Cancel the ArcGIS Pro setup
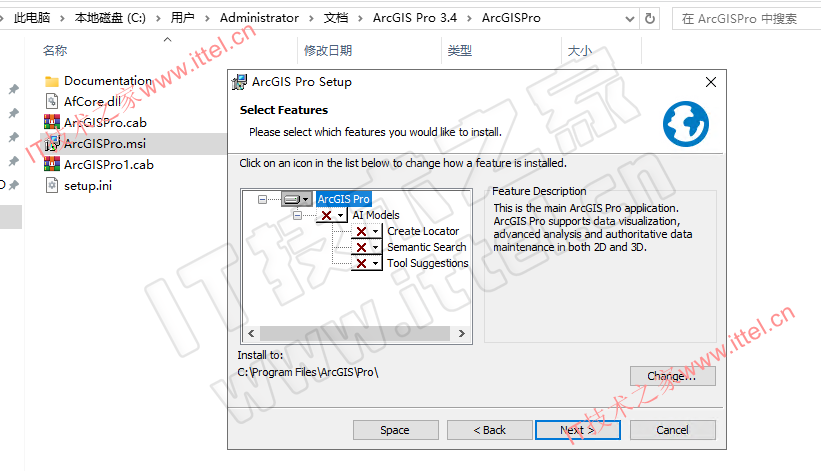Screen dimensions: 821x471 click(673, 430)
